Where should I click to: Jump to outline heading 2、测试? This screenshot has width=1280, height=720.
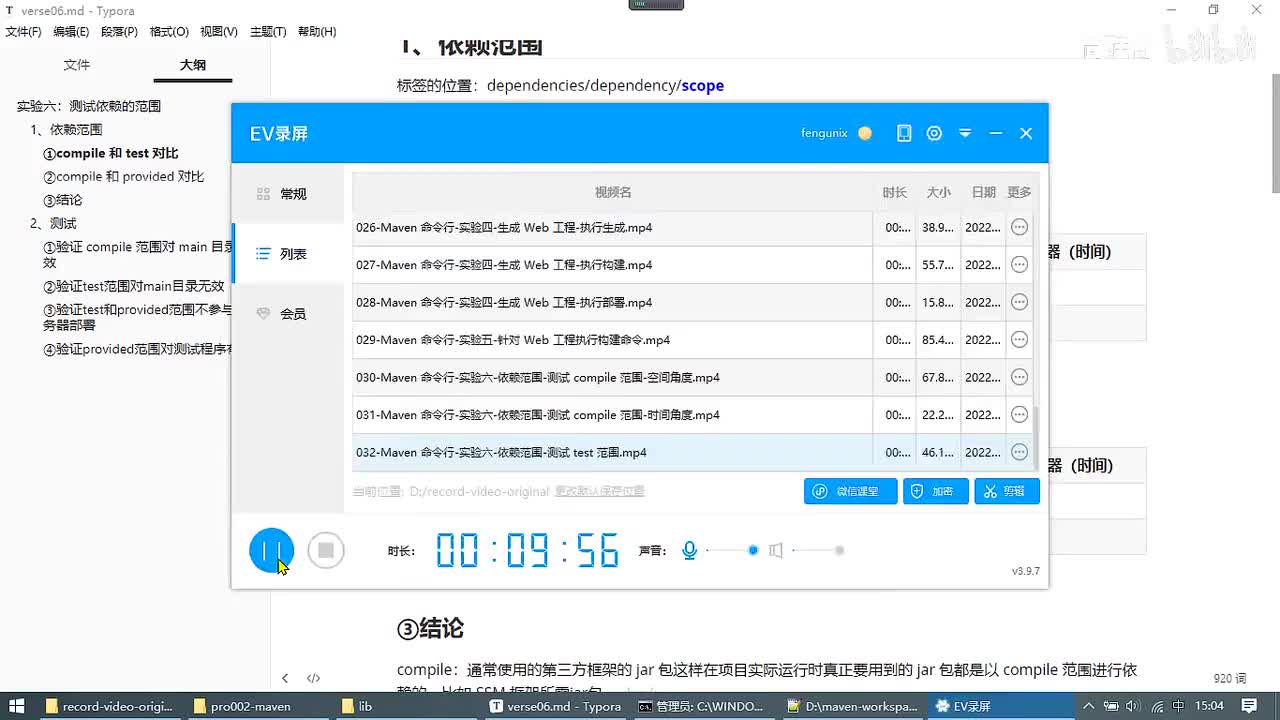click(53, 223)
